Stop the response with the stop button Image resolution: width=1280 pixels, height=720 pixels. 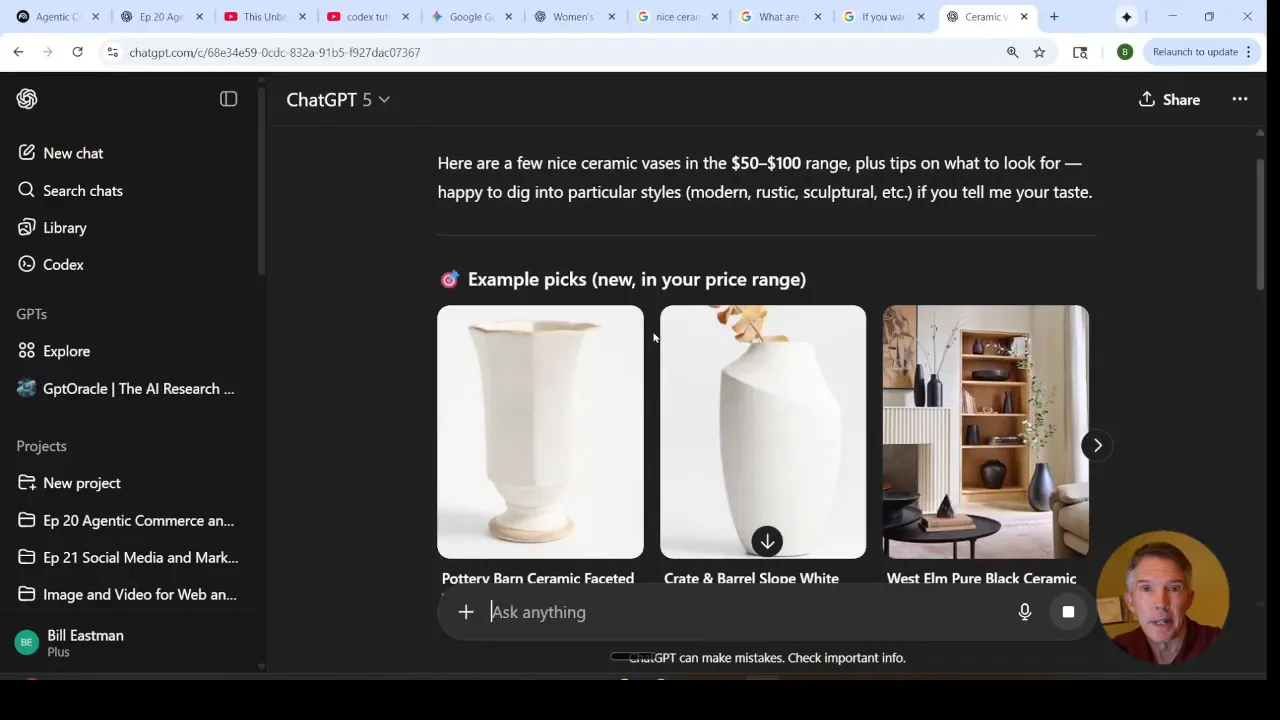pos(1068,612)
